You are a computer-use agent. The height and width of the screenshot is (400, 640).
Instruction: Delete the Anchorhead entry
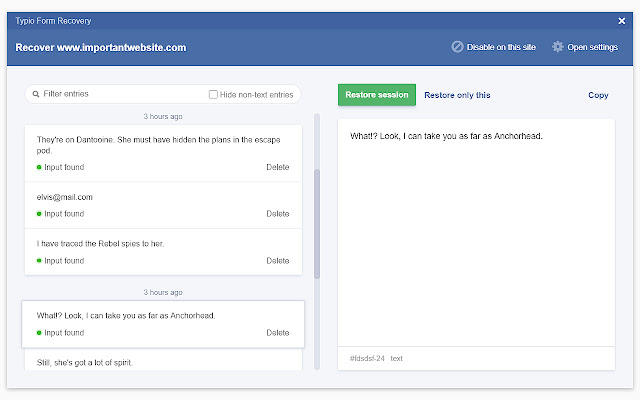click(x=277, y=333)
